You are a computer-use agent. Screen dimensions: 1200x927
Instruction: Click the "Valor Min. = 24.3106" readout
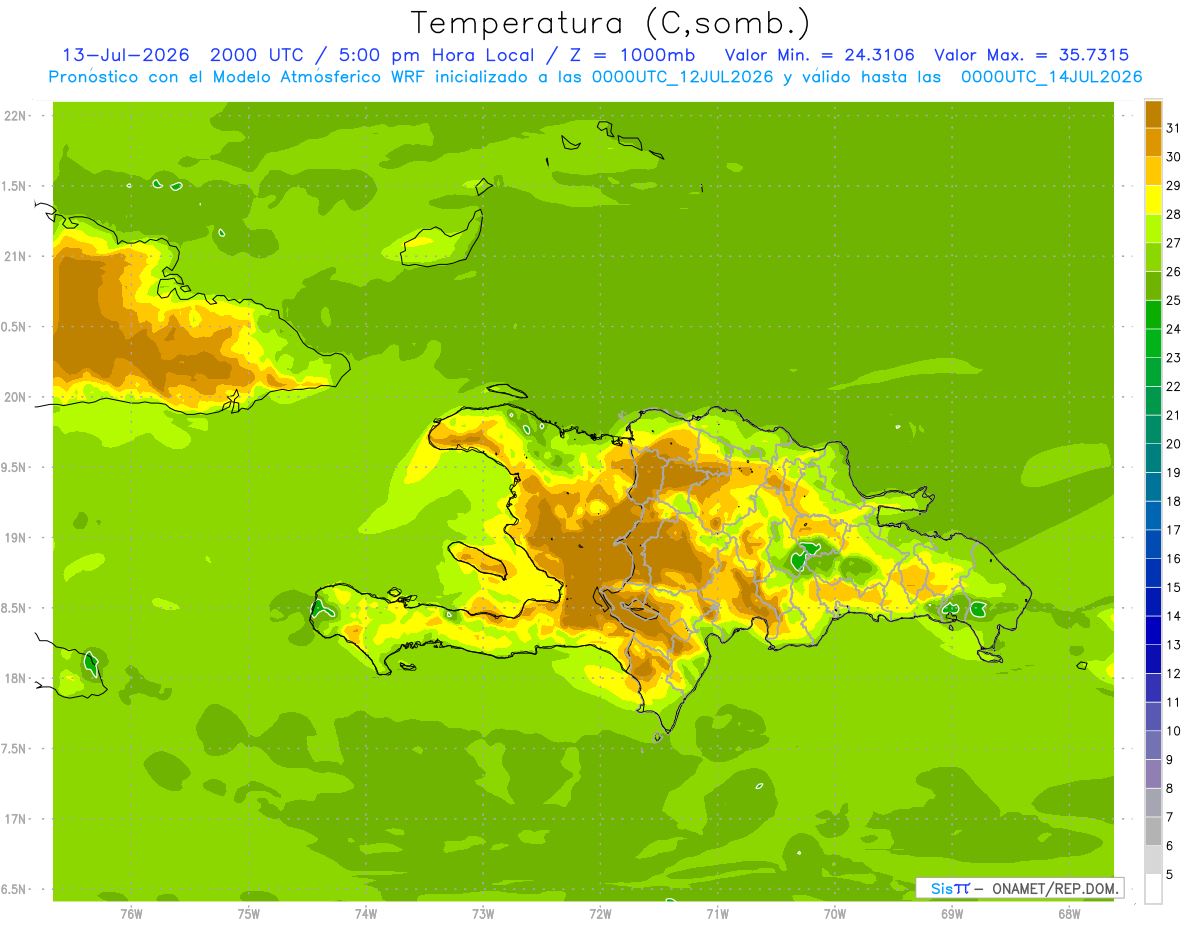(x=819, y=55)
